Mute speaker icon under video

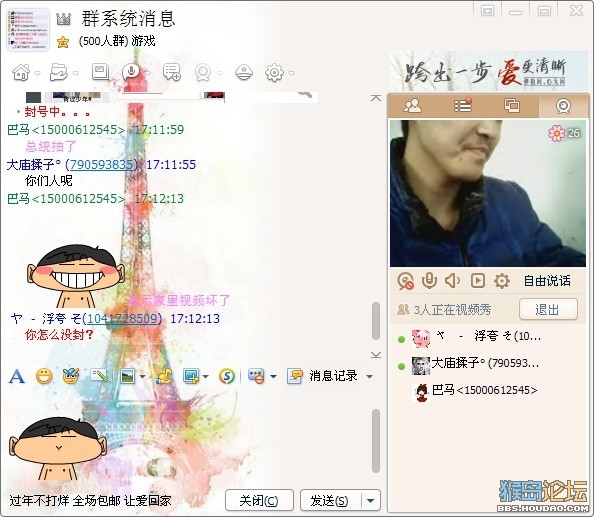(453, 281)
